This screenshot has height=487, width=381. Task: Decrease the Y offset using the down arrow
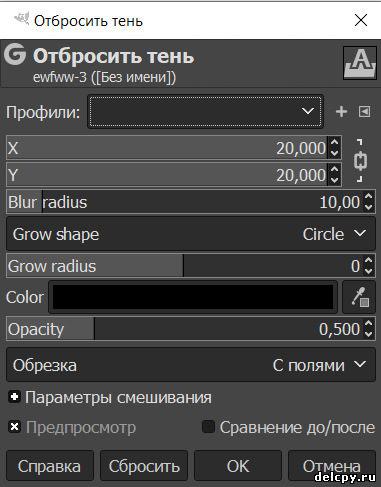(334, 180)
